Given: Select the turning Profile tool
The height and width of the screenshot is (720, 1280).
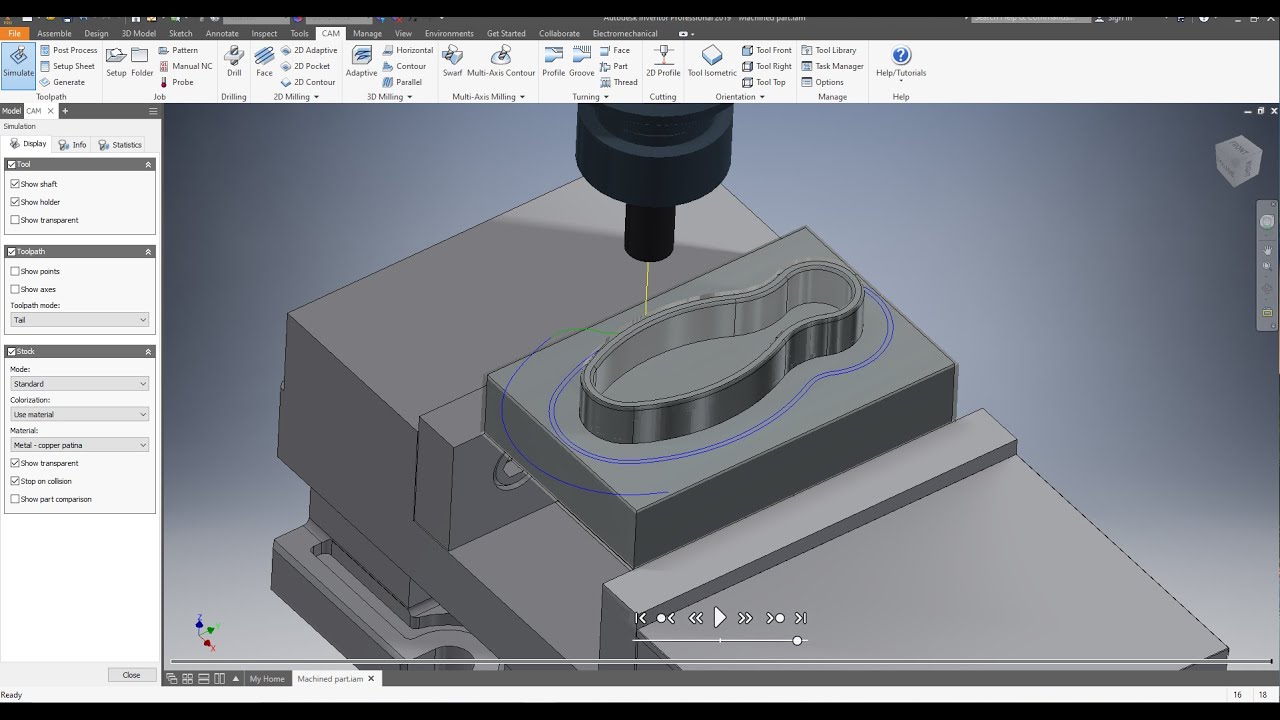Looking at the screenshot, I should 553,62.
